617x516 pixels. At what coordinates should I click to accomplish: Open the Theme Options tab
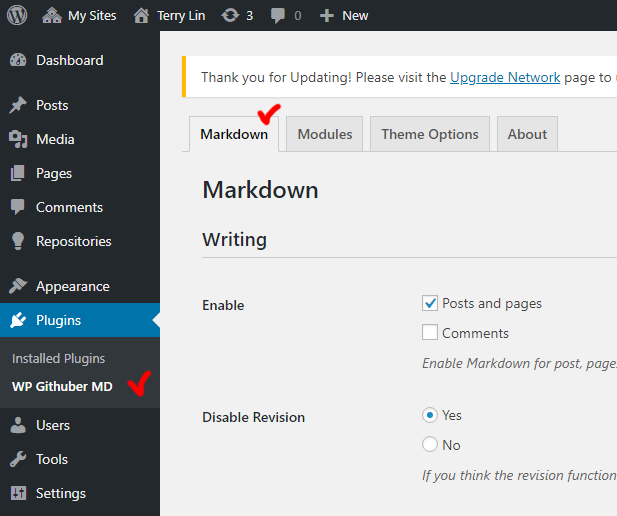(x=430, y=134)
